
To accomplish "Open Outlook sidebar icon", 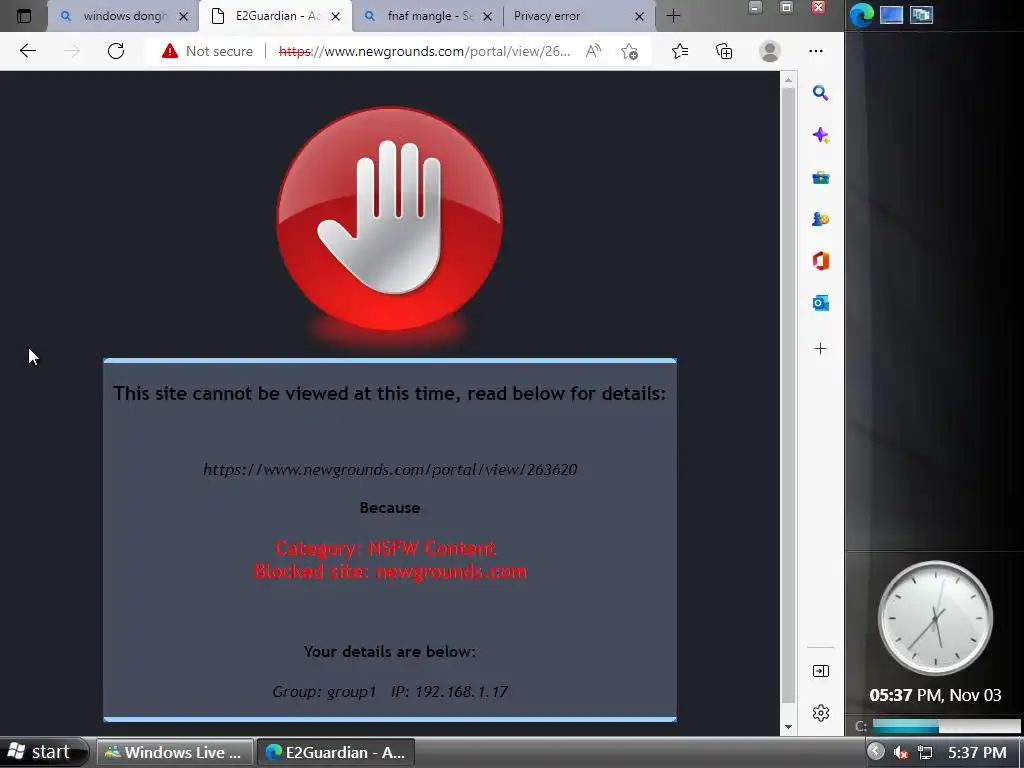I will (821, 303).
